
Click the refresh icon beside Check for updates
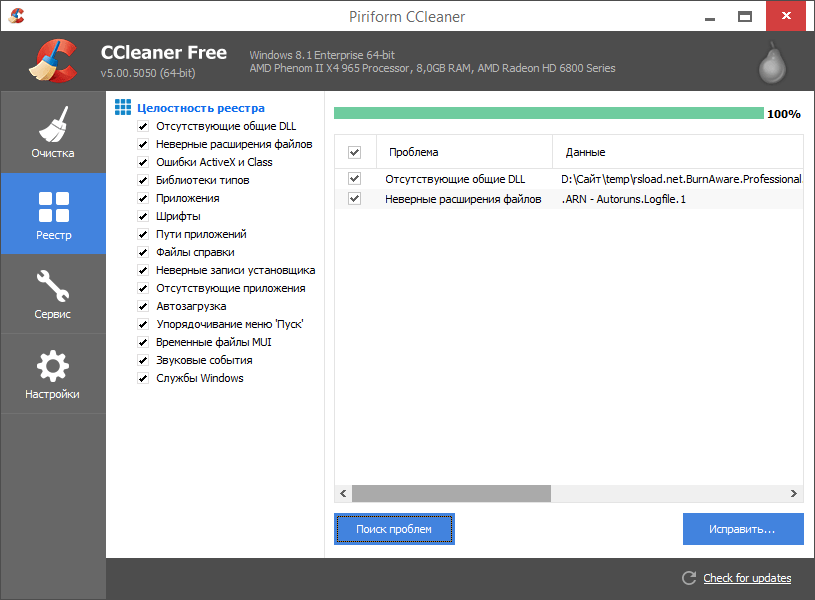(688, 578)
